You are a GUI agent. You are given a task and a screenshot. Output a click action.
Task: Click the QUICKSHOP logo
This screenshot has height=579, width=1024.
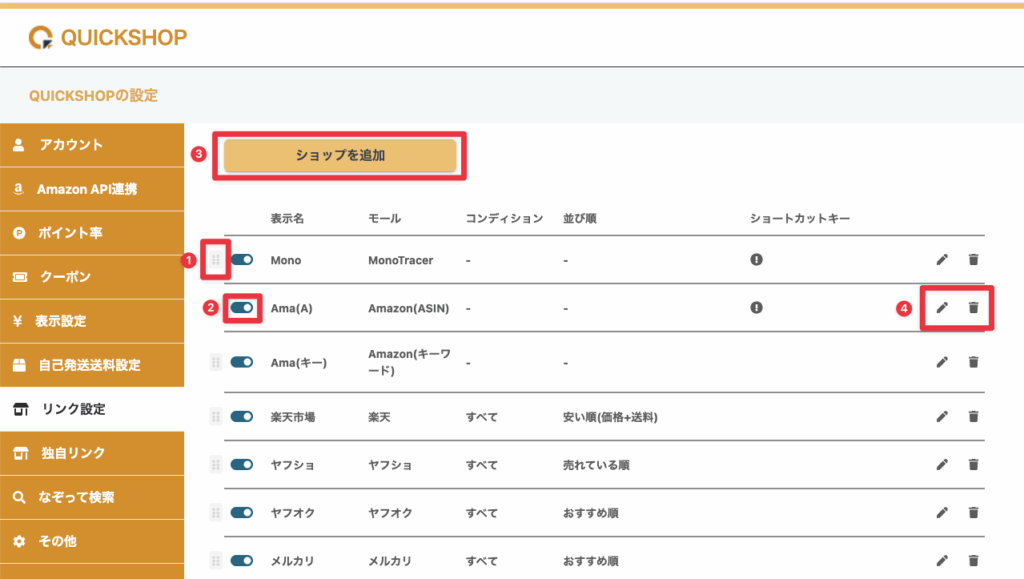tap(108, 38)
